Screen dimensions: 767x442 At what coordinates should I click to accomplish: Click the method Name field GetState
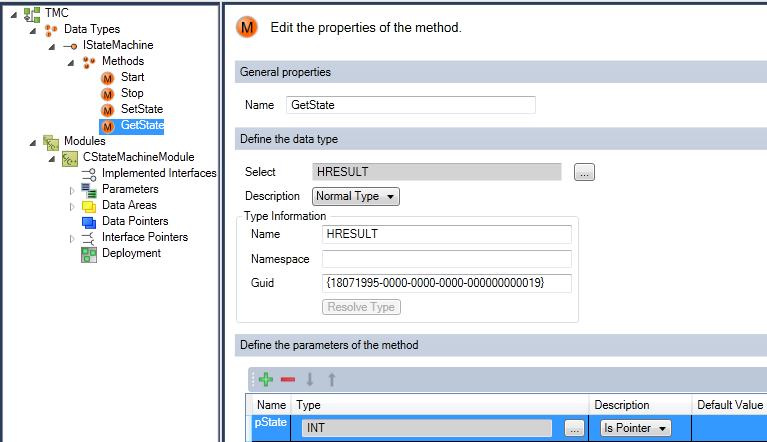pos(410,105)
